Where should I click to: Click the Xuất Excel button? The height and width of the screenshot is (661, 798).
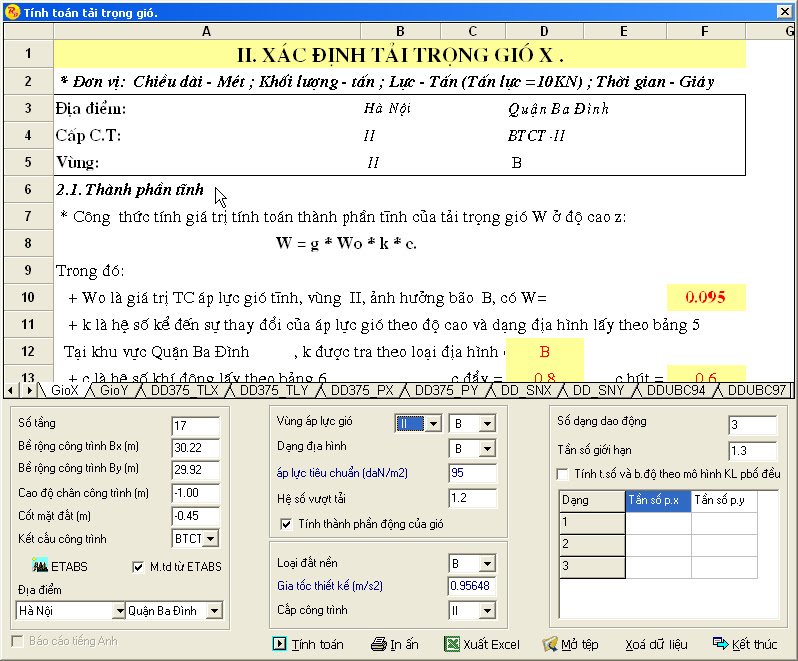482,644
